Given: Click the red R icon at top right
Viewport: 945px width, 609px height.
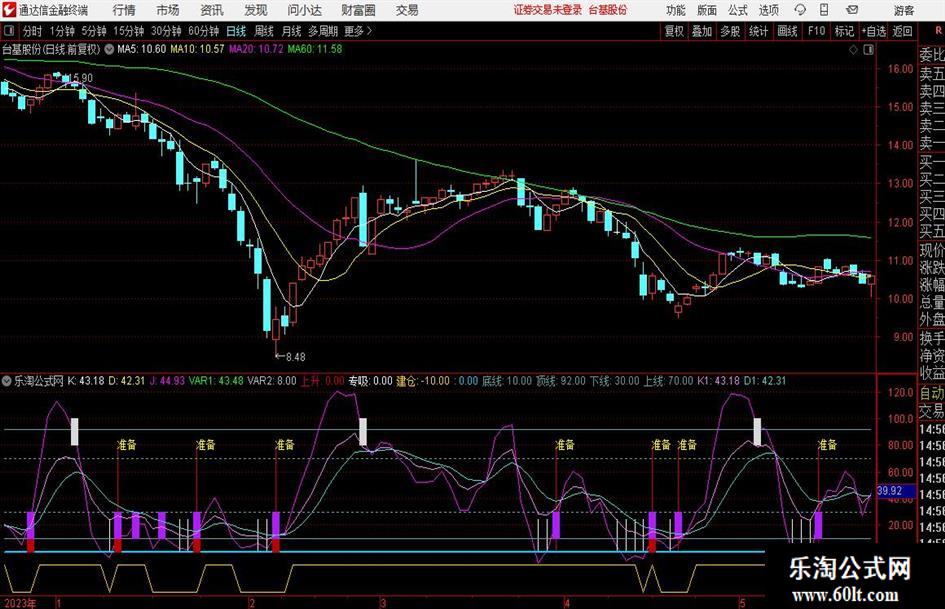Looking at the screenshot, I should point(938,31).
